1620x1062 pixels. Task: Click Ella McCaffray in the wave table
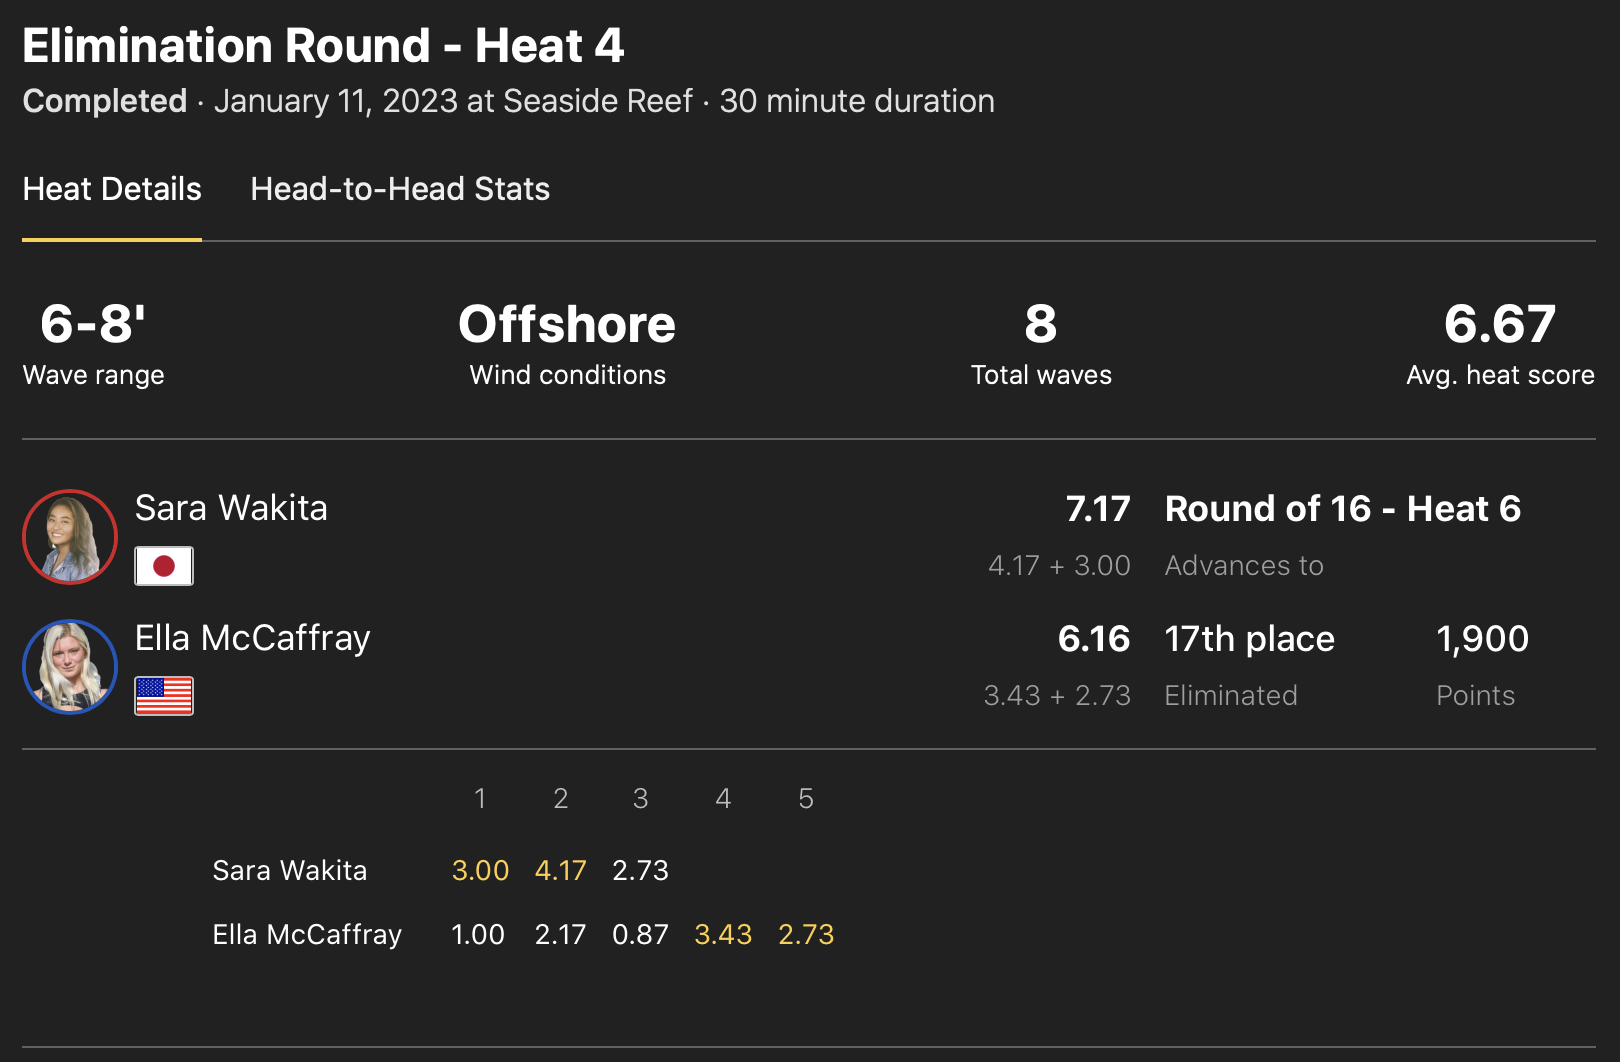point(306,934)
